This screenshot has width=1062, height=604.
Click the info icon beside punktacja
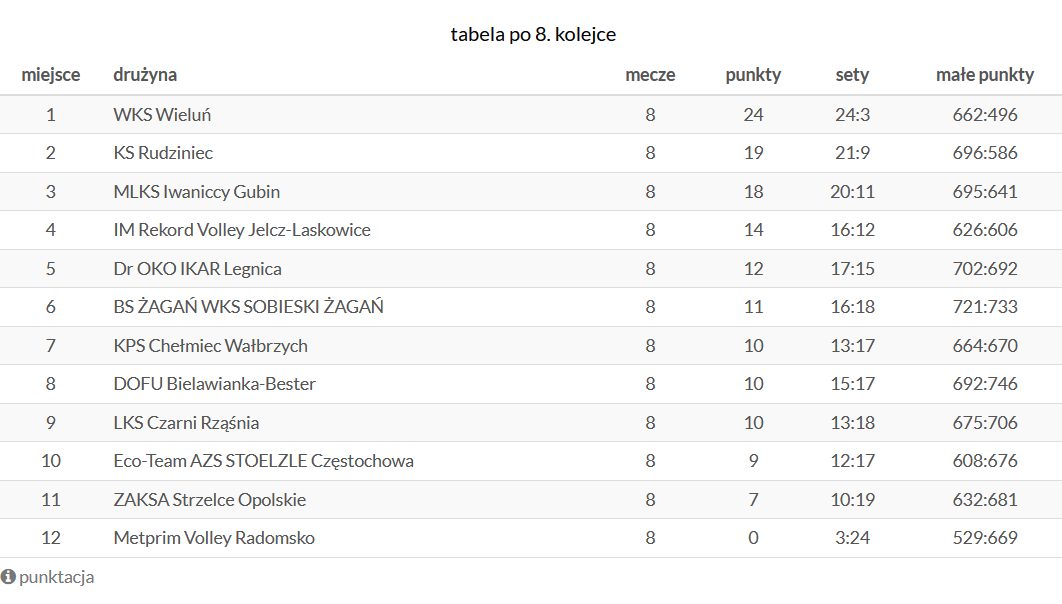pos(8,577)
